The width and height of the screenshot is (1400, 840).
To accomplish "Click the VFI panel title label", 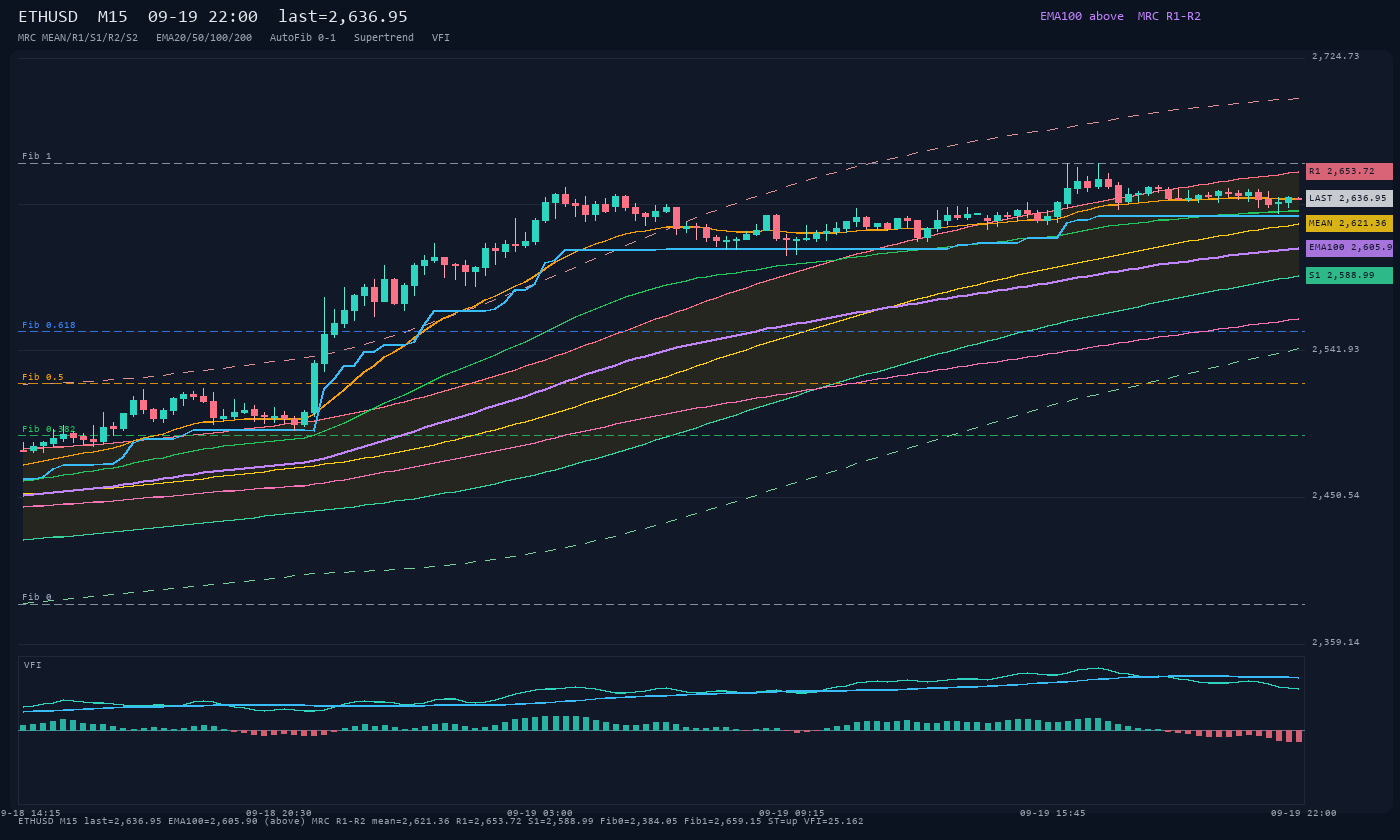I will (33, 665).
